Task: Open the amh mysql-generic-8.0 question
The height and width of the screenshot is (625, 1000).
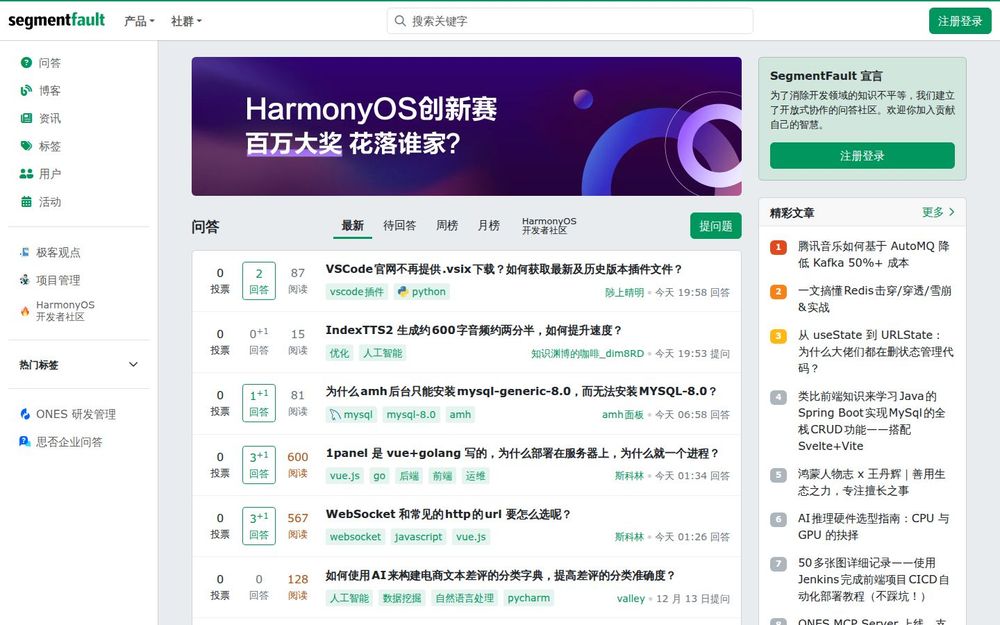Action: pyautogui.click(x=521, y=391)
